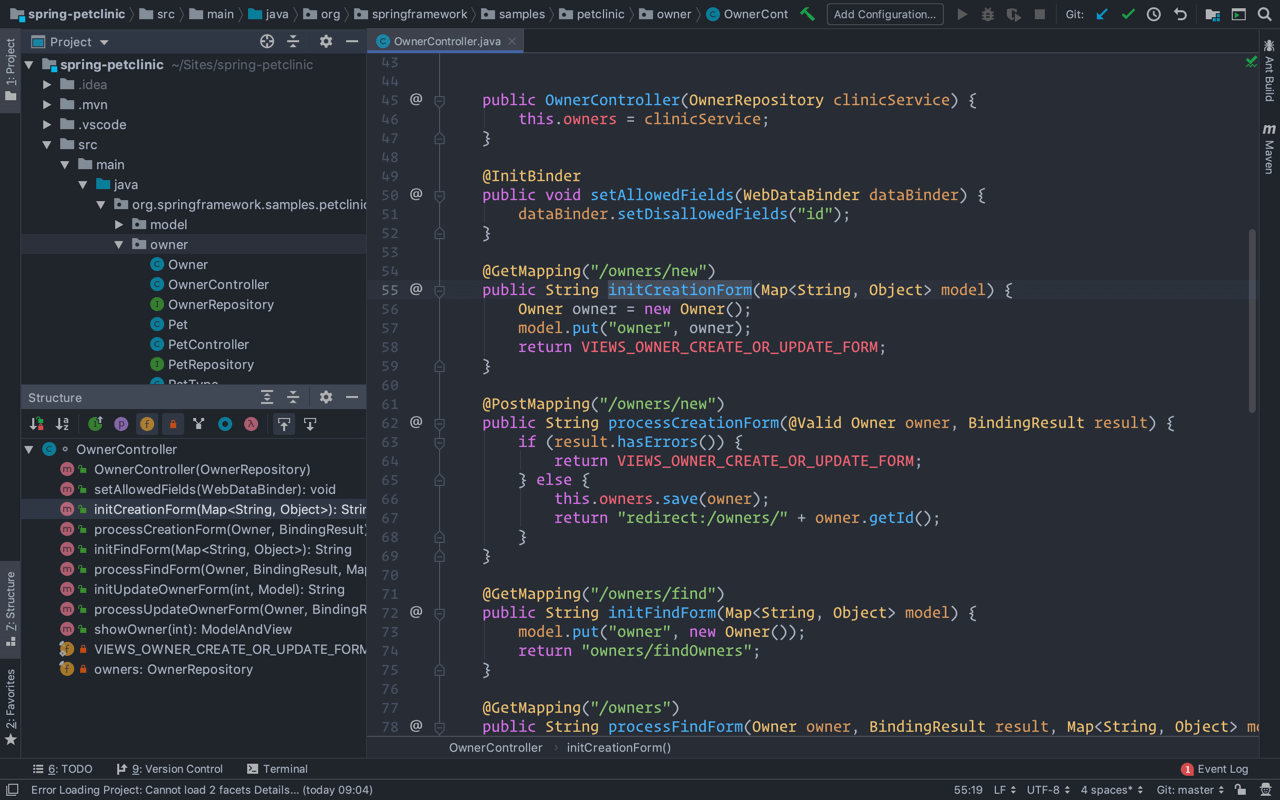
Task: Start debugging with the bug icon
Action: 987,14
